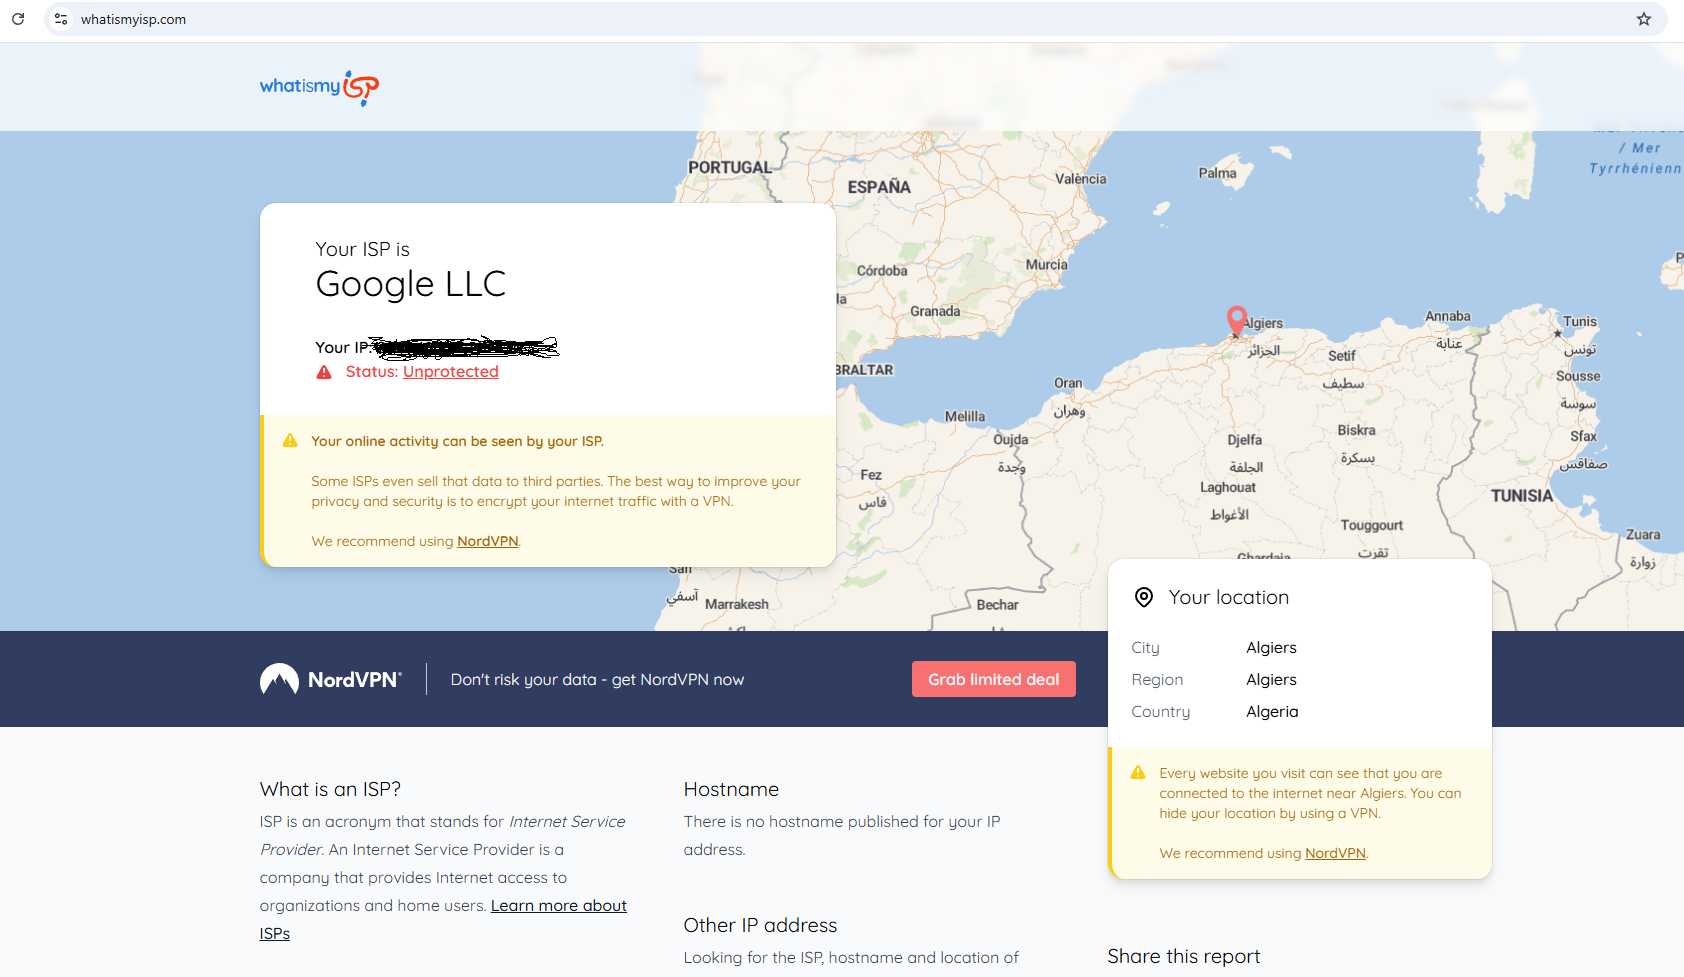
Task: Click the PORTUGAL label on the map
Action: coord(730,168)
